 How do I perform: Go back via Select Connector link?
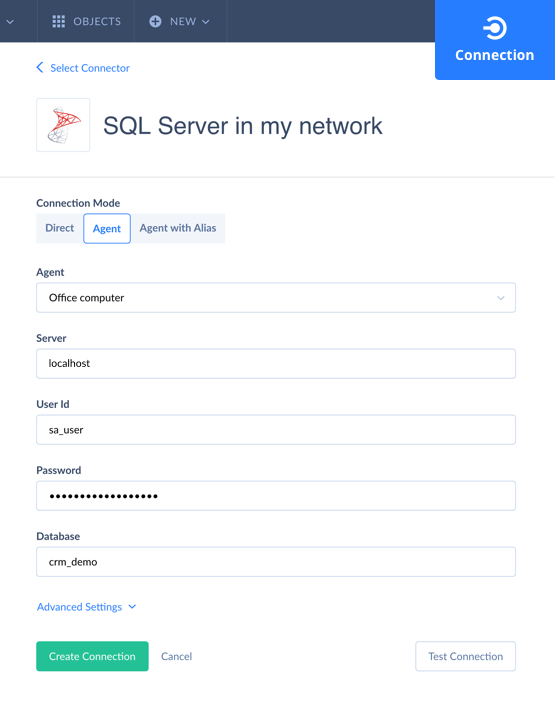pyautogui.click(x=90, y=68)
